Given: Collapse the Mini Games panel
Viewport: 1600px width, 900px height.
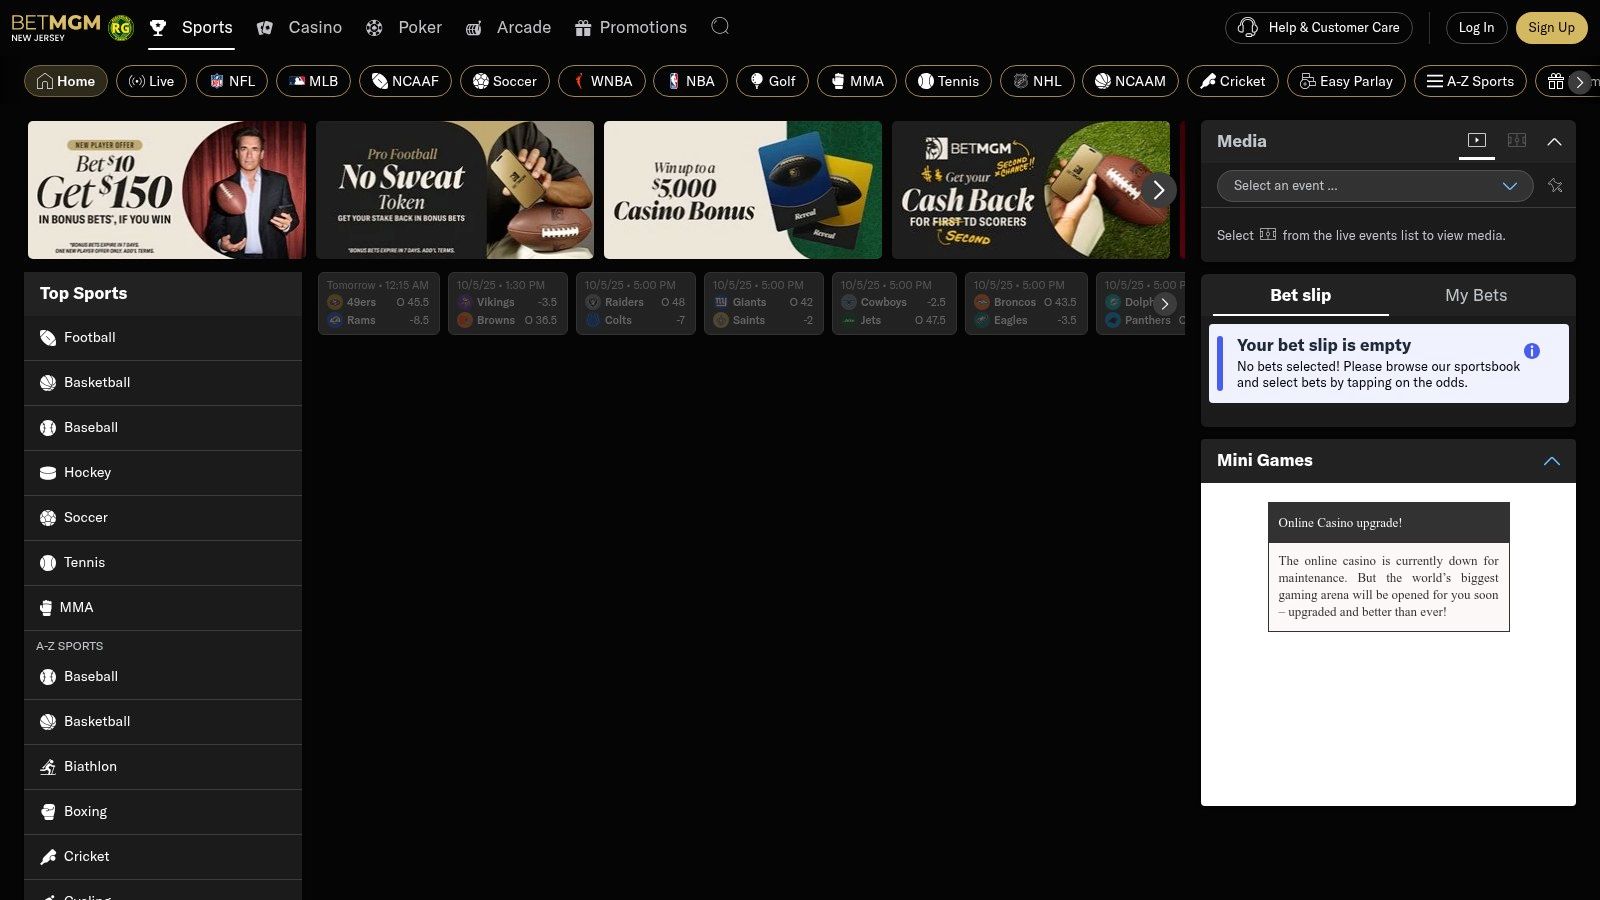Looking at the screenshot, I should pyautogui.click(x=1551, y=461).
